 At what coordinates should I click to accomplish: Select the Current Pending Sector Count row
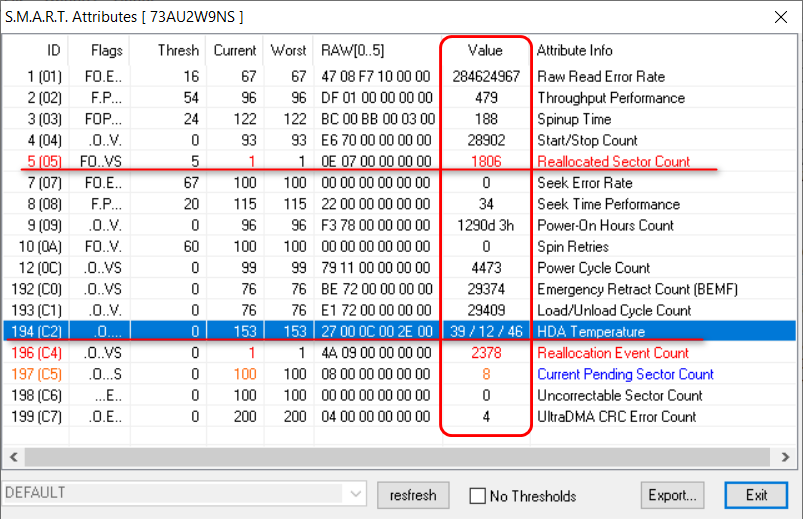coord(625,374)
